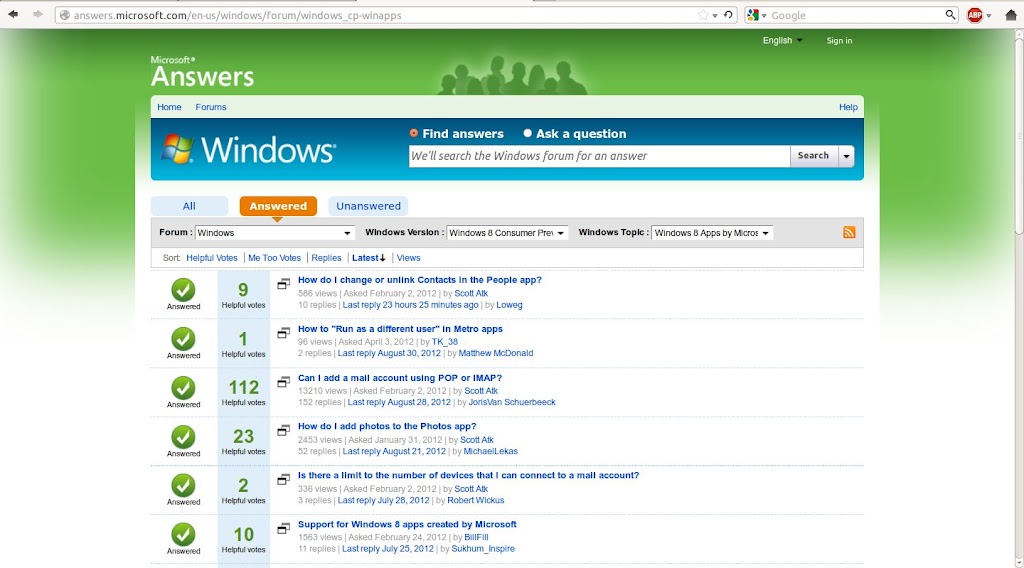Open 'How do I change or unlink Contacts' thread
This screenshot has height=568, width=1024.
(420, 280)
